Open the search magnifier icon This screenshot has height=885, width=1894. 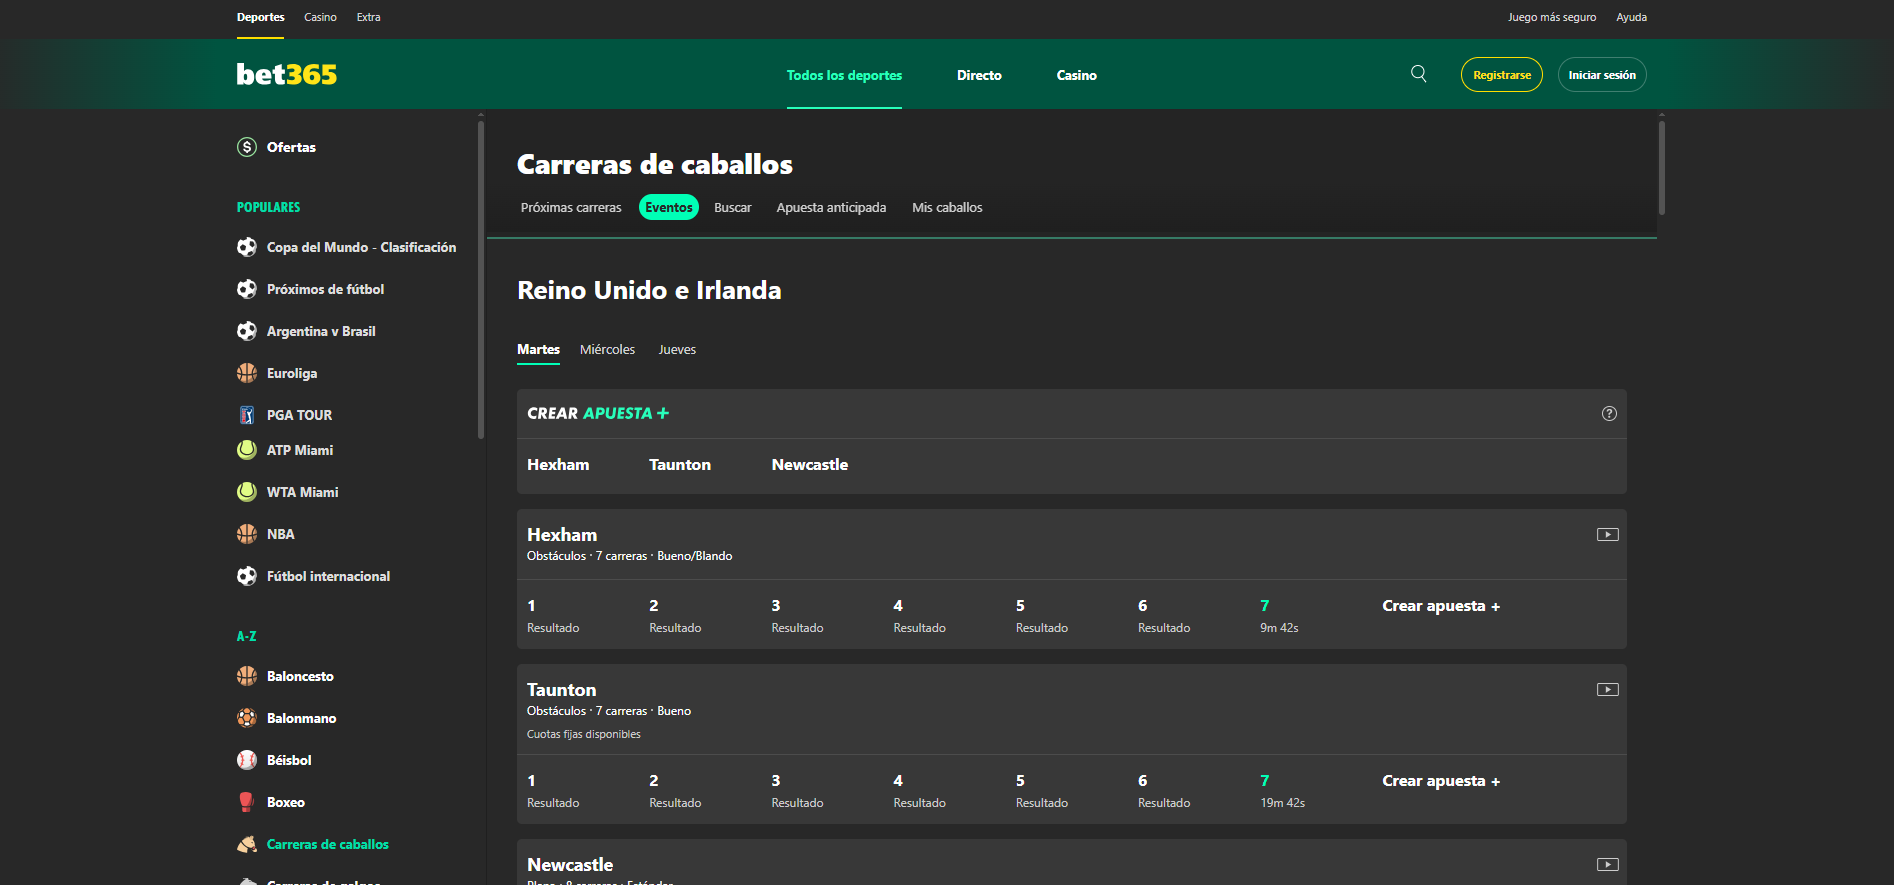pyautogui.click(x=1418, y=74)
